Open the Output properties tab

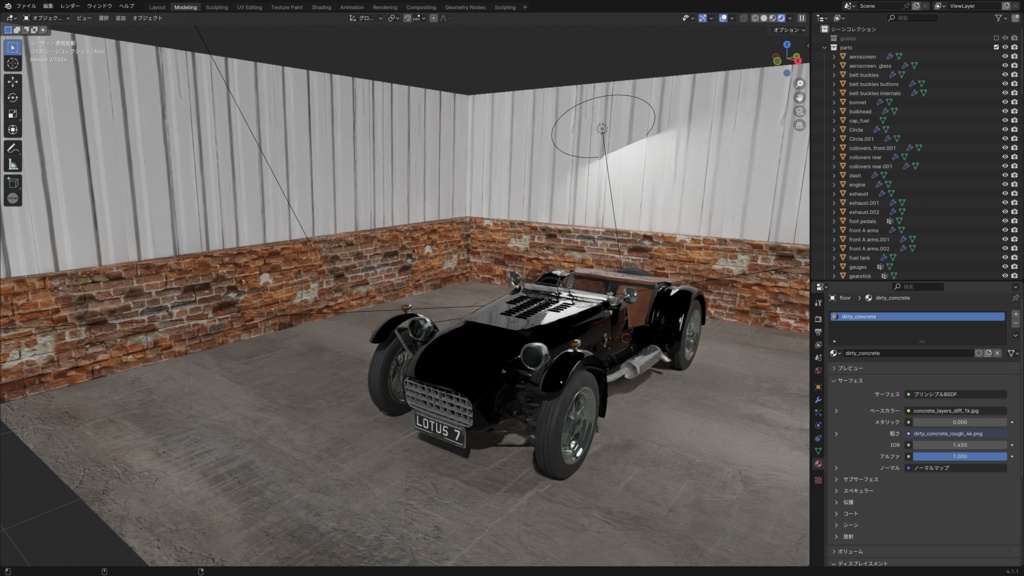click(x=818, y=332)
